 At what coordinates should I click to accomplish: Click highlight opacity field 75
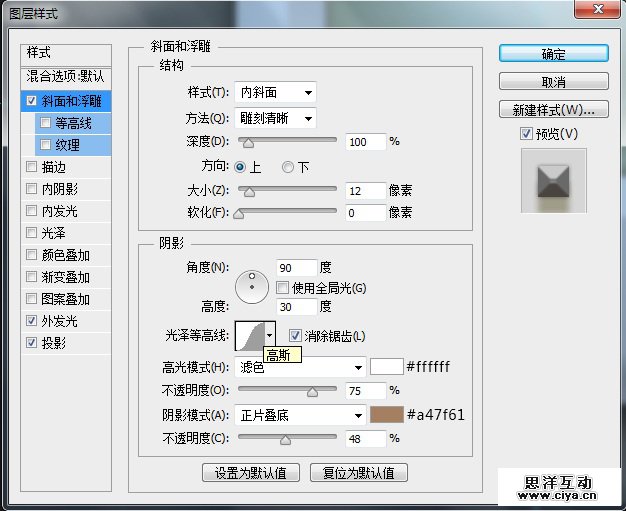pyautogui.click(x=366, y=390)
